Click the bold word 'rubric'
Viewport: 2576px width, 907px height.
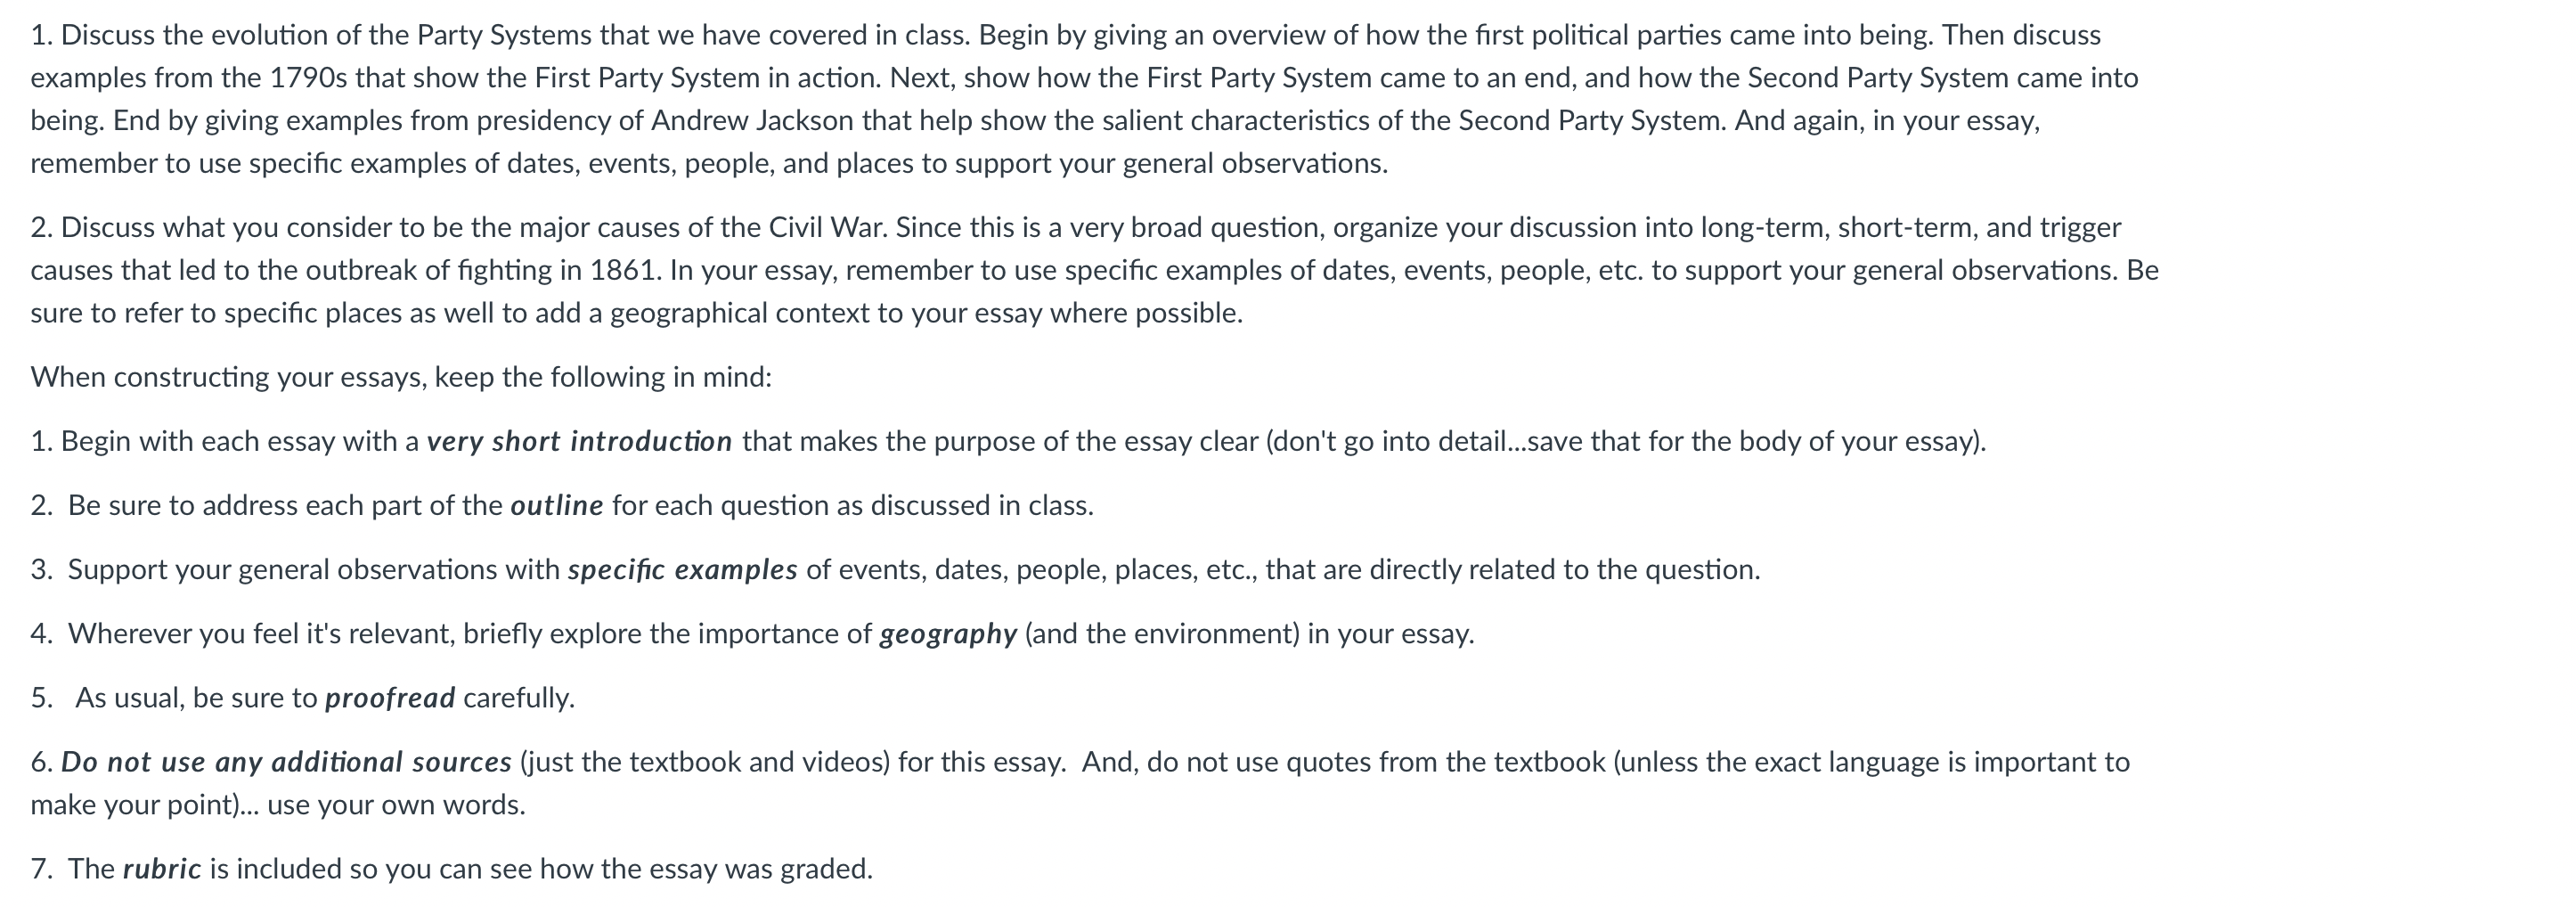[162, 869]
